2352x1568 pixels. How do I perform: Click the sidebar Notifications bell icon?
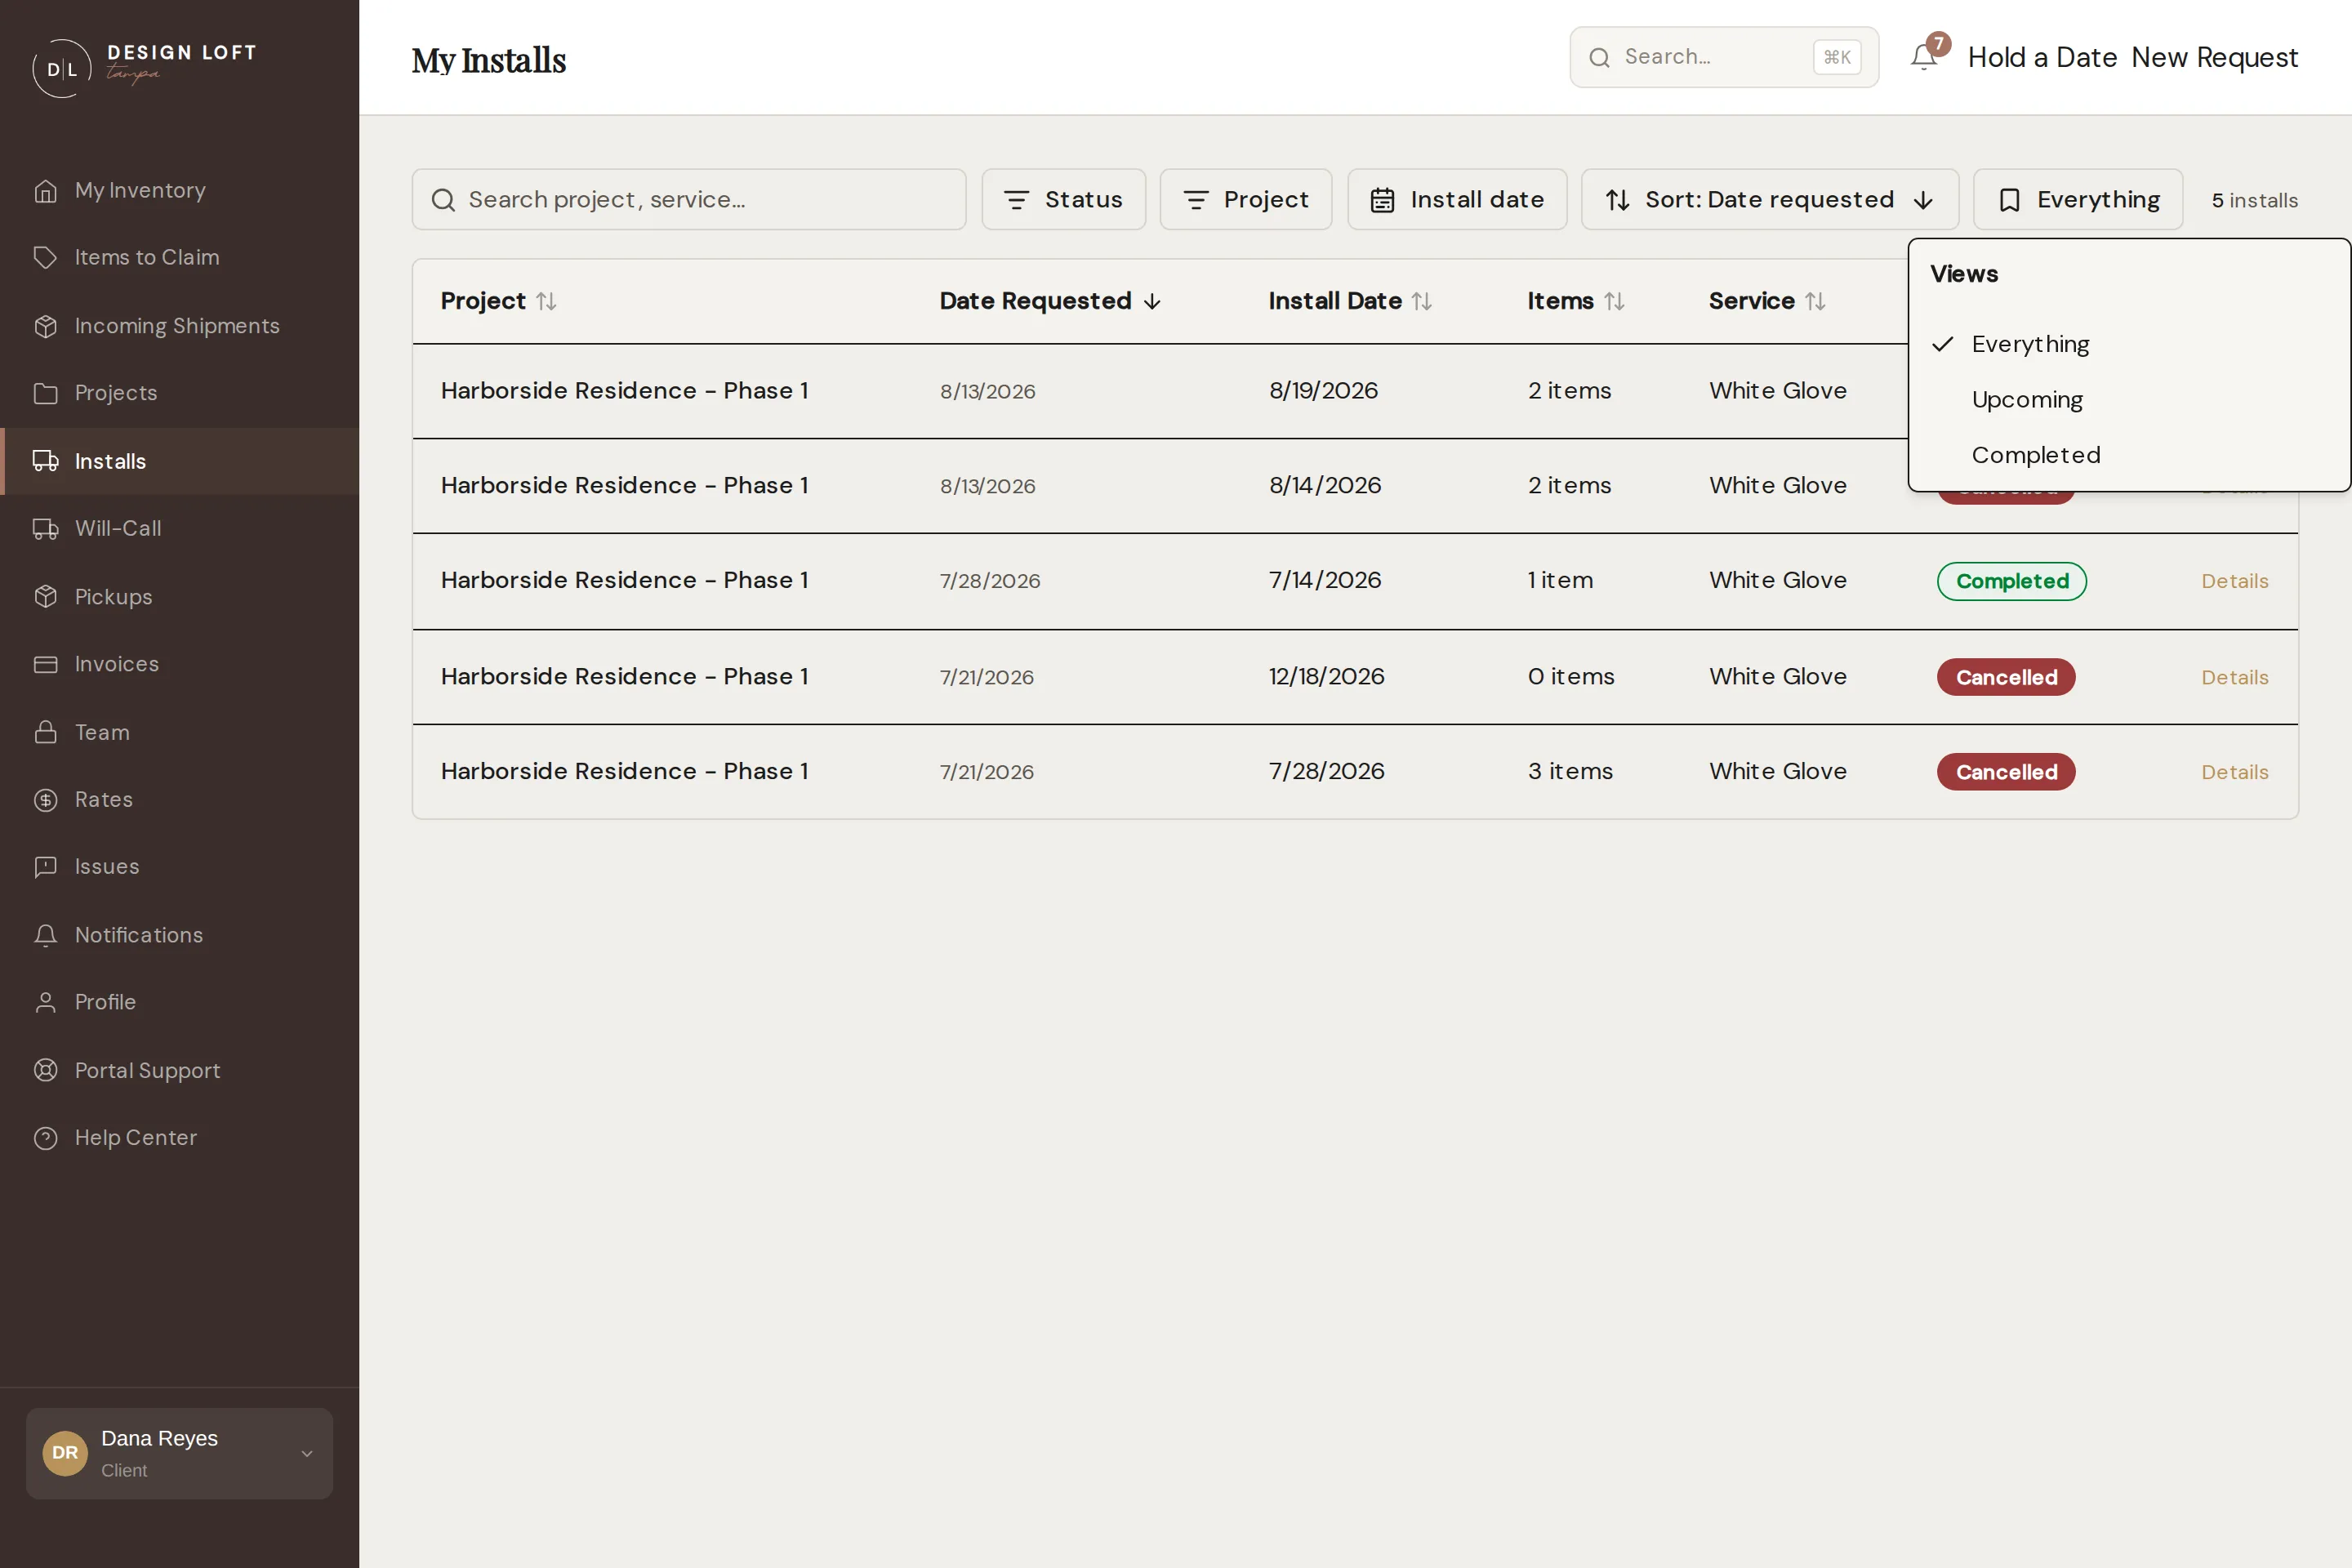coord(45,935)
